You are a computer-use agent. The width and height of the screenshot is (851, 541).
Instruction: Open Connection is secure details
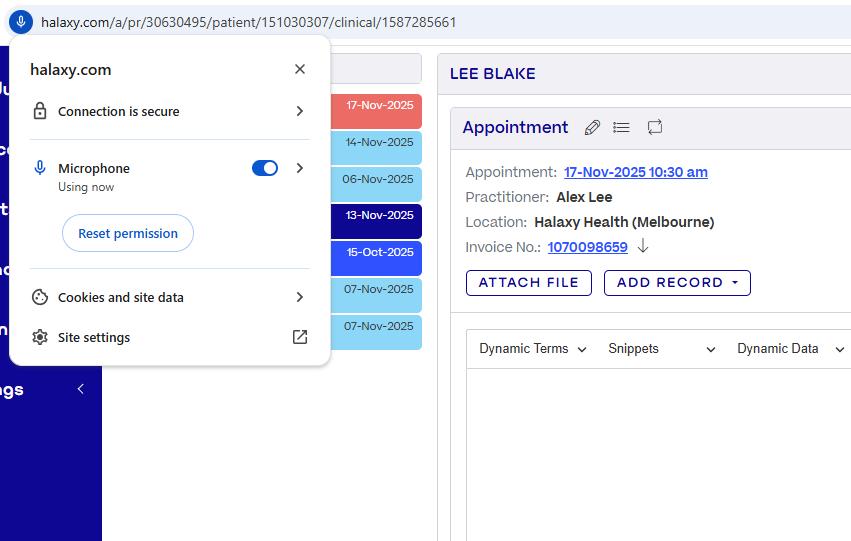click(x=169, y=111)
